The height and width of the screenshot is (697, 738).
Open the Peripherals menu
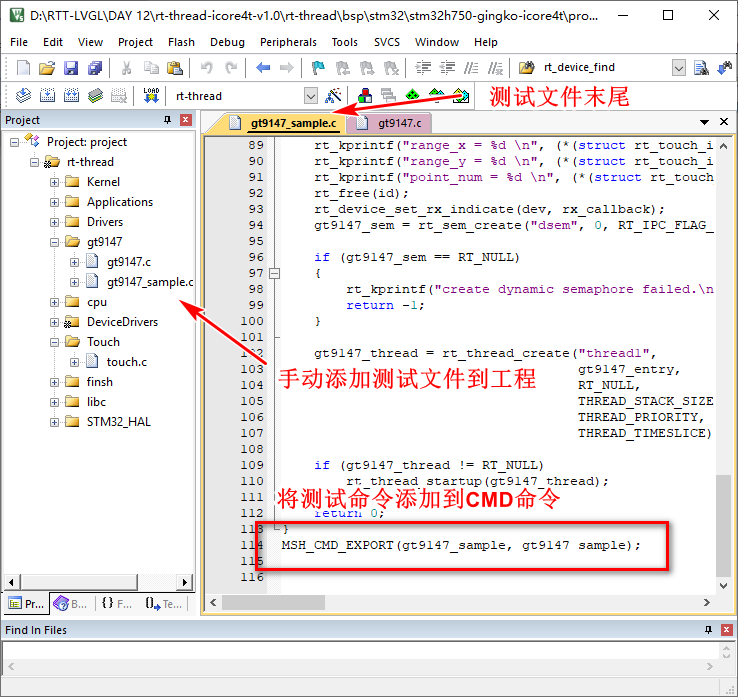[x=288, y=42]
